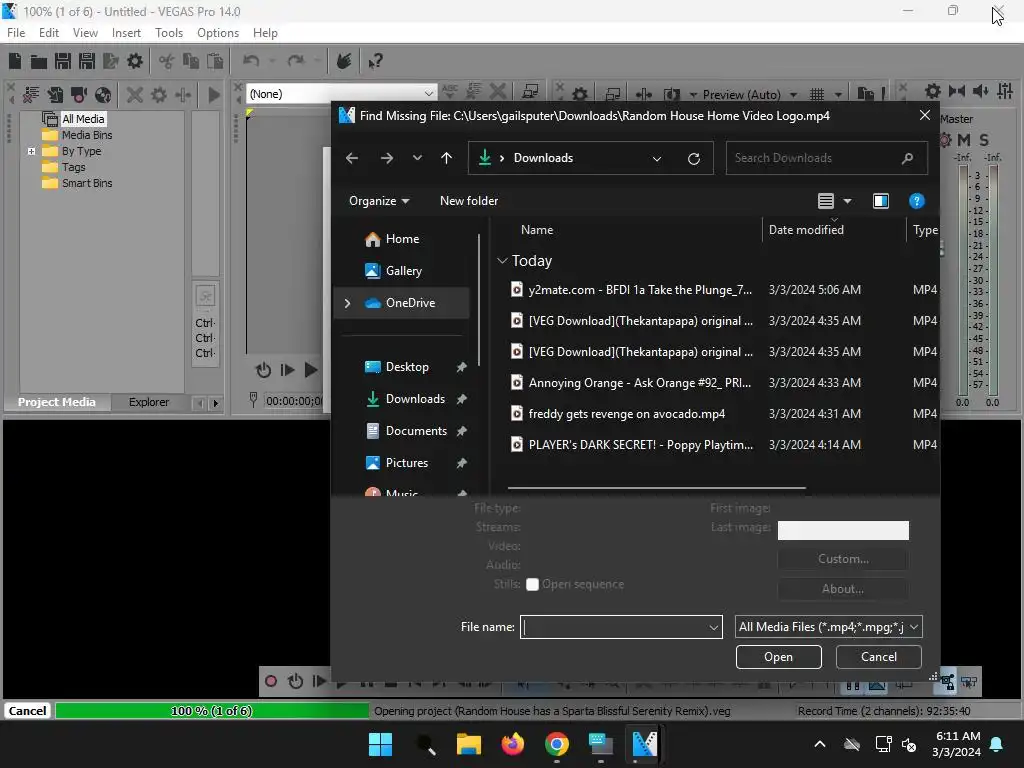
Task: Click Cancel beside the progress bar
Action: [x=27, y=711]
